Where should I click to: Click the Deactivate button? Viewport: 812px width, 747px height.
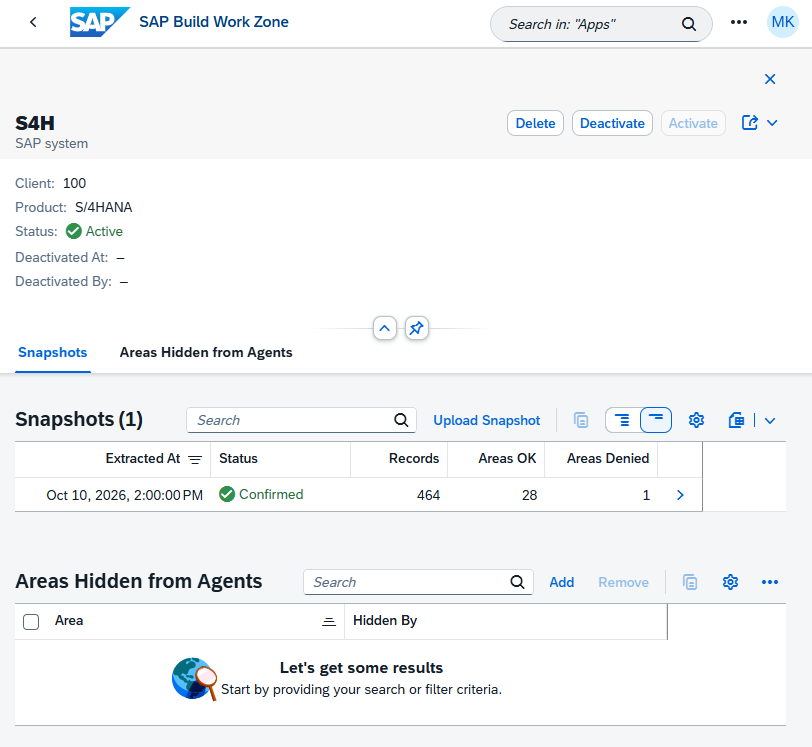[x=612, y=123]
